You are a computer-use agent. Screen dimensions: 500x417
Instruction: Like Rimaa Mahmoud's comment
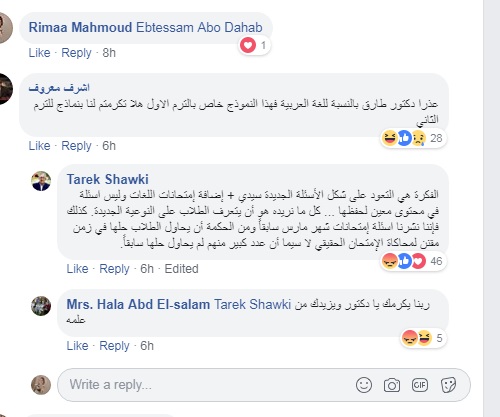[x=39, y=53]
